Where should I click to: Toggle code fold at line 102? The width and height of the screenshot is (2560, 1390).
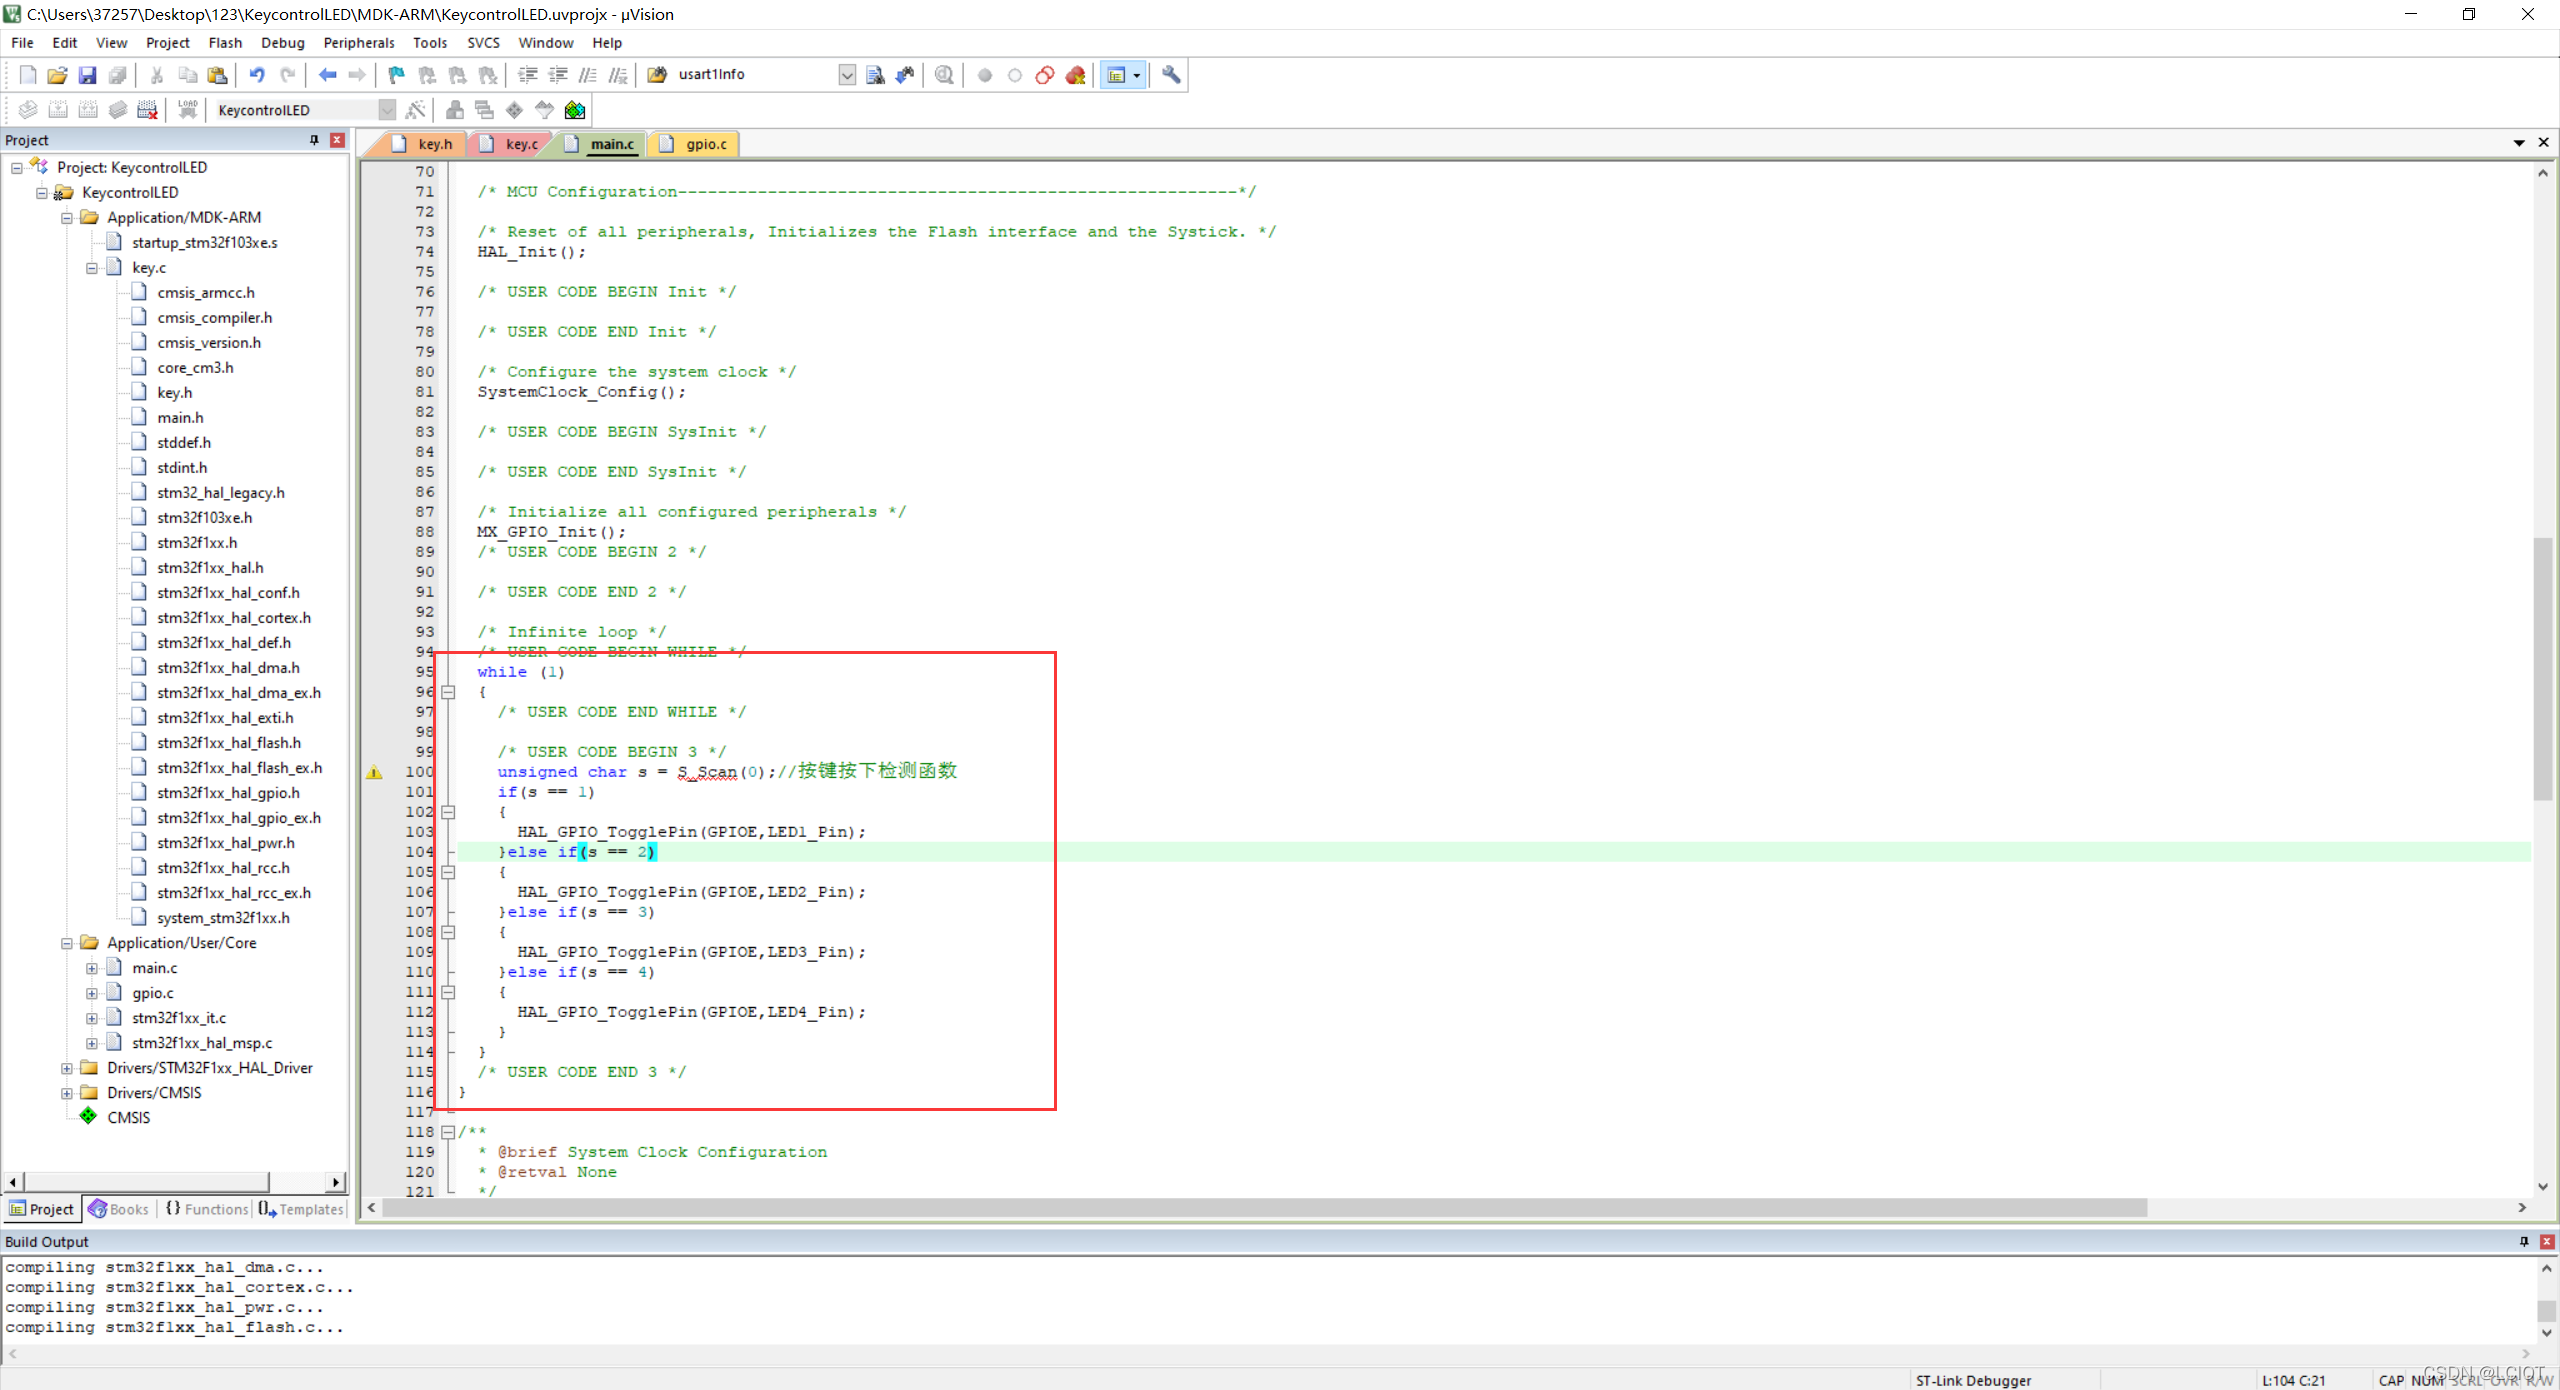click(448, 812)
